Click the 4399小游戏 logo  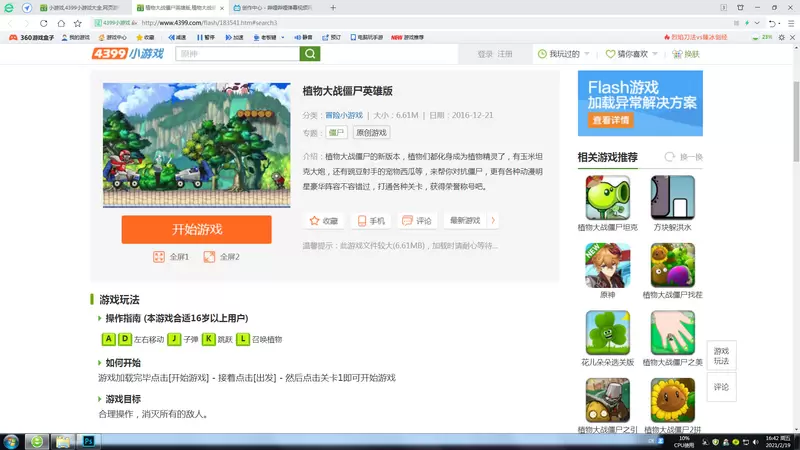tap(128, 54)
